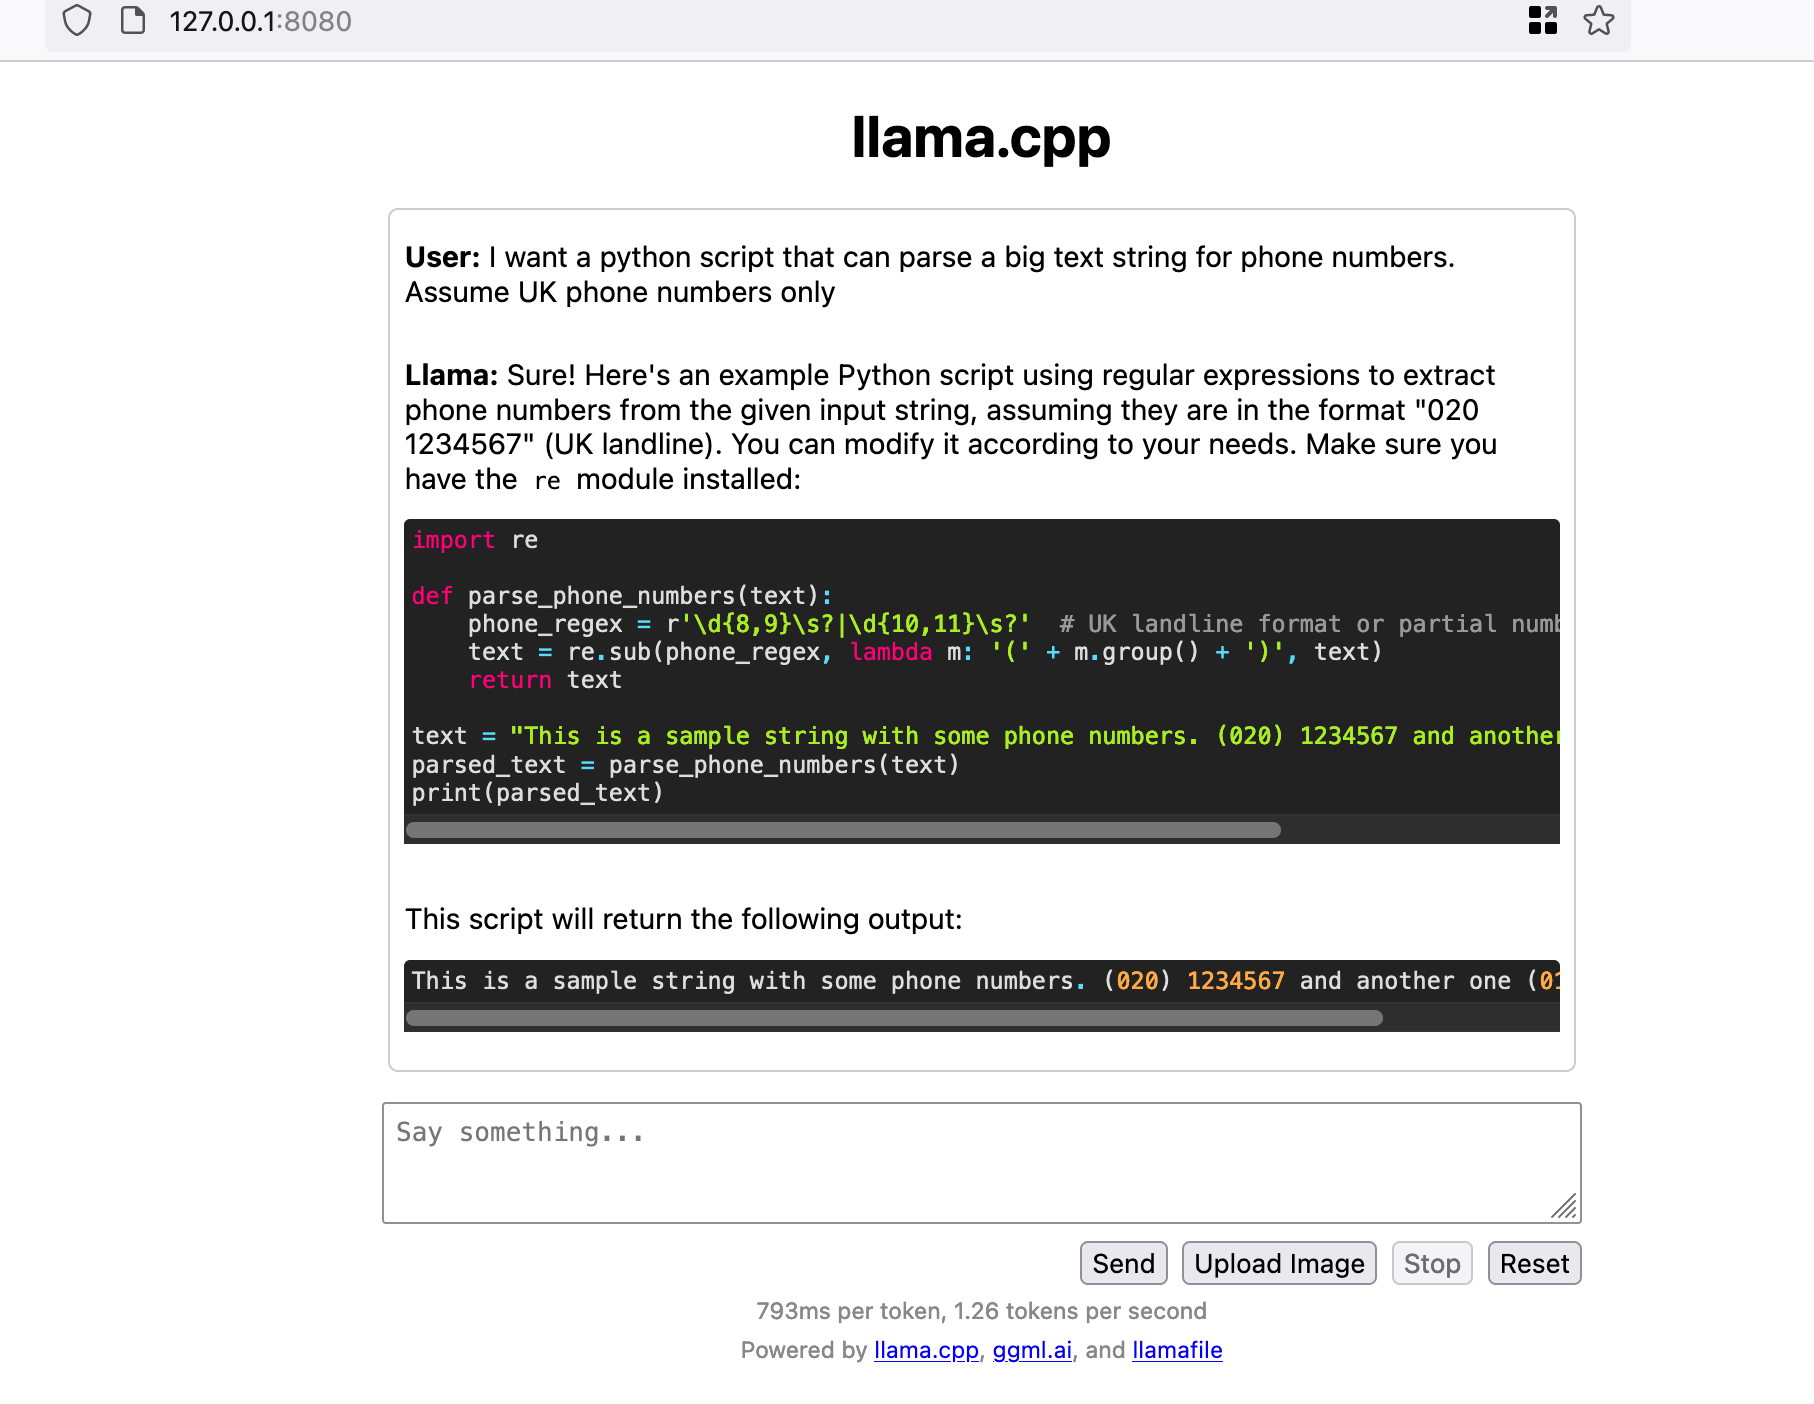Open the llamafile footer link

pos(1177,1350)
